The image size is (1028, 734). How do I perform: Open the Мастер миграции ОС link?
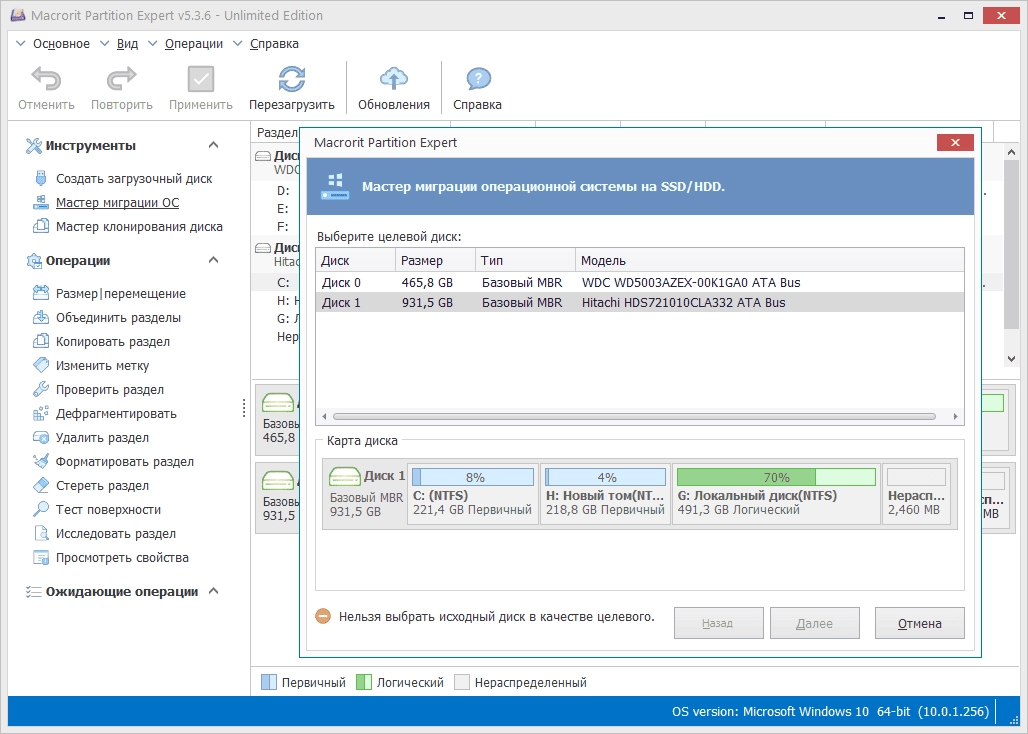coord(117,203)
